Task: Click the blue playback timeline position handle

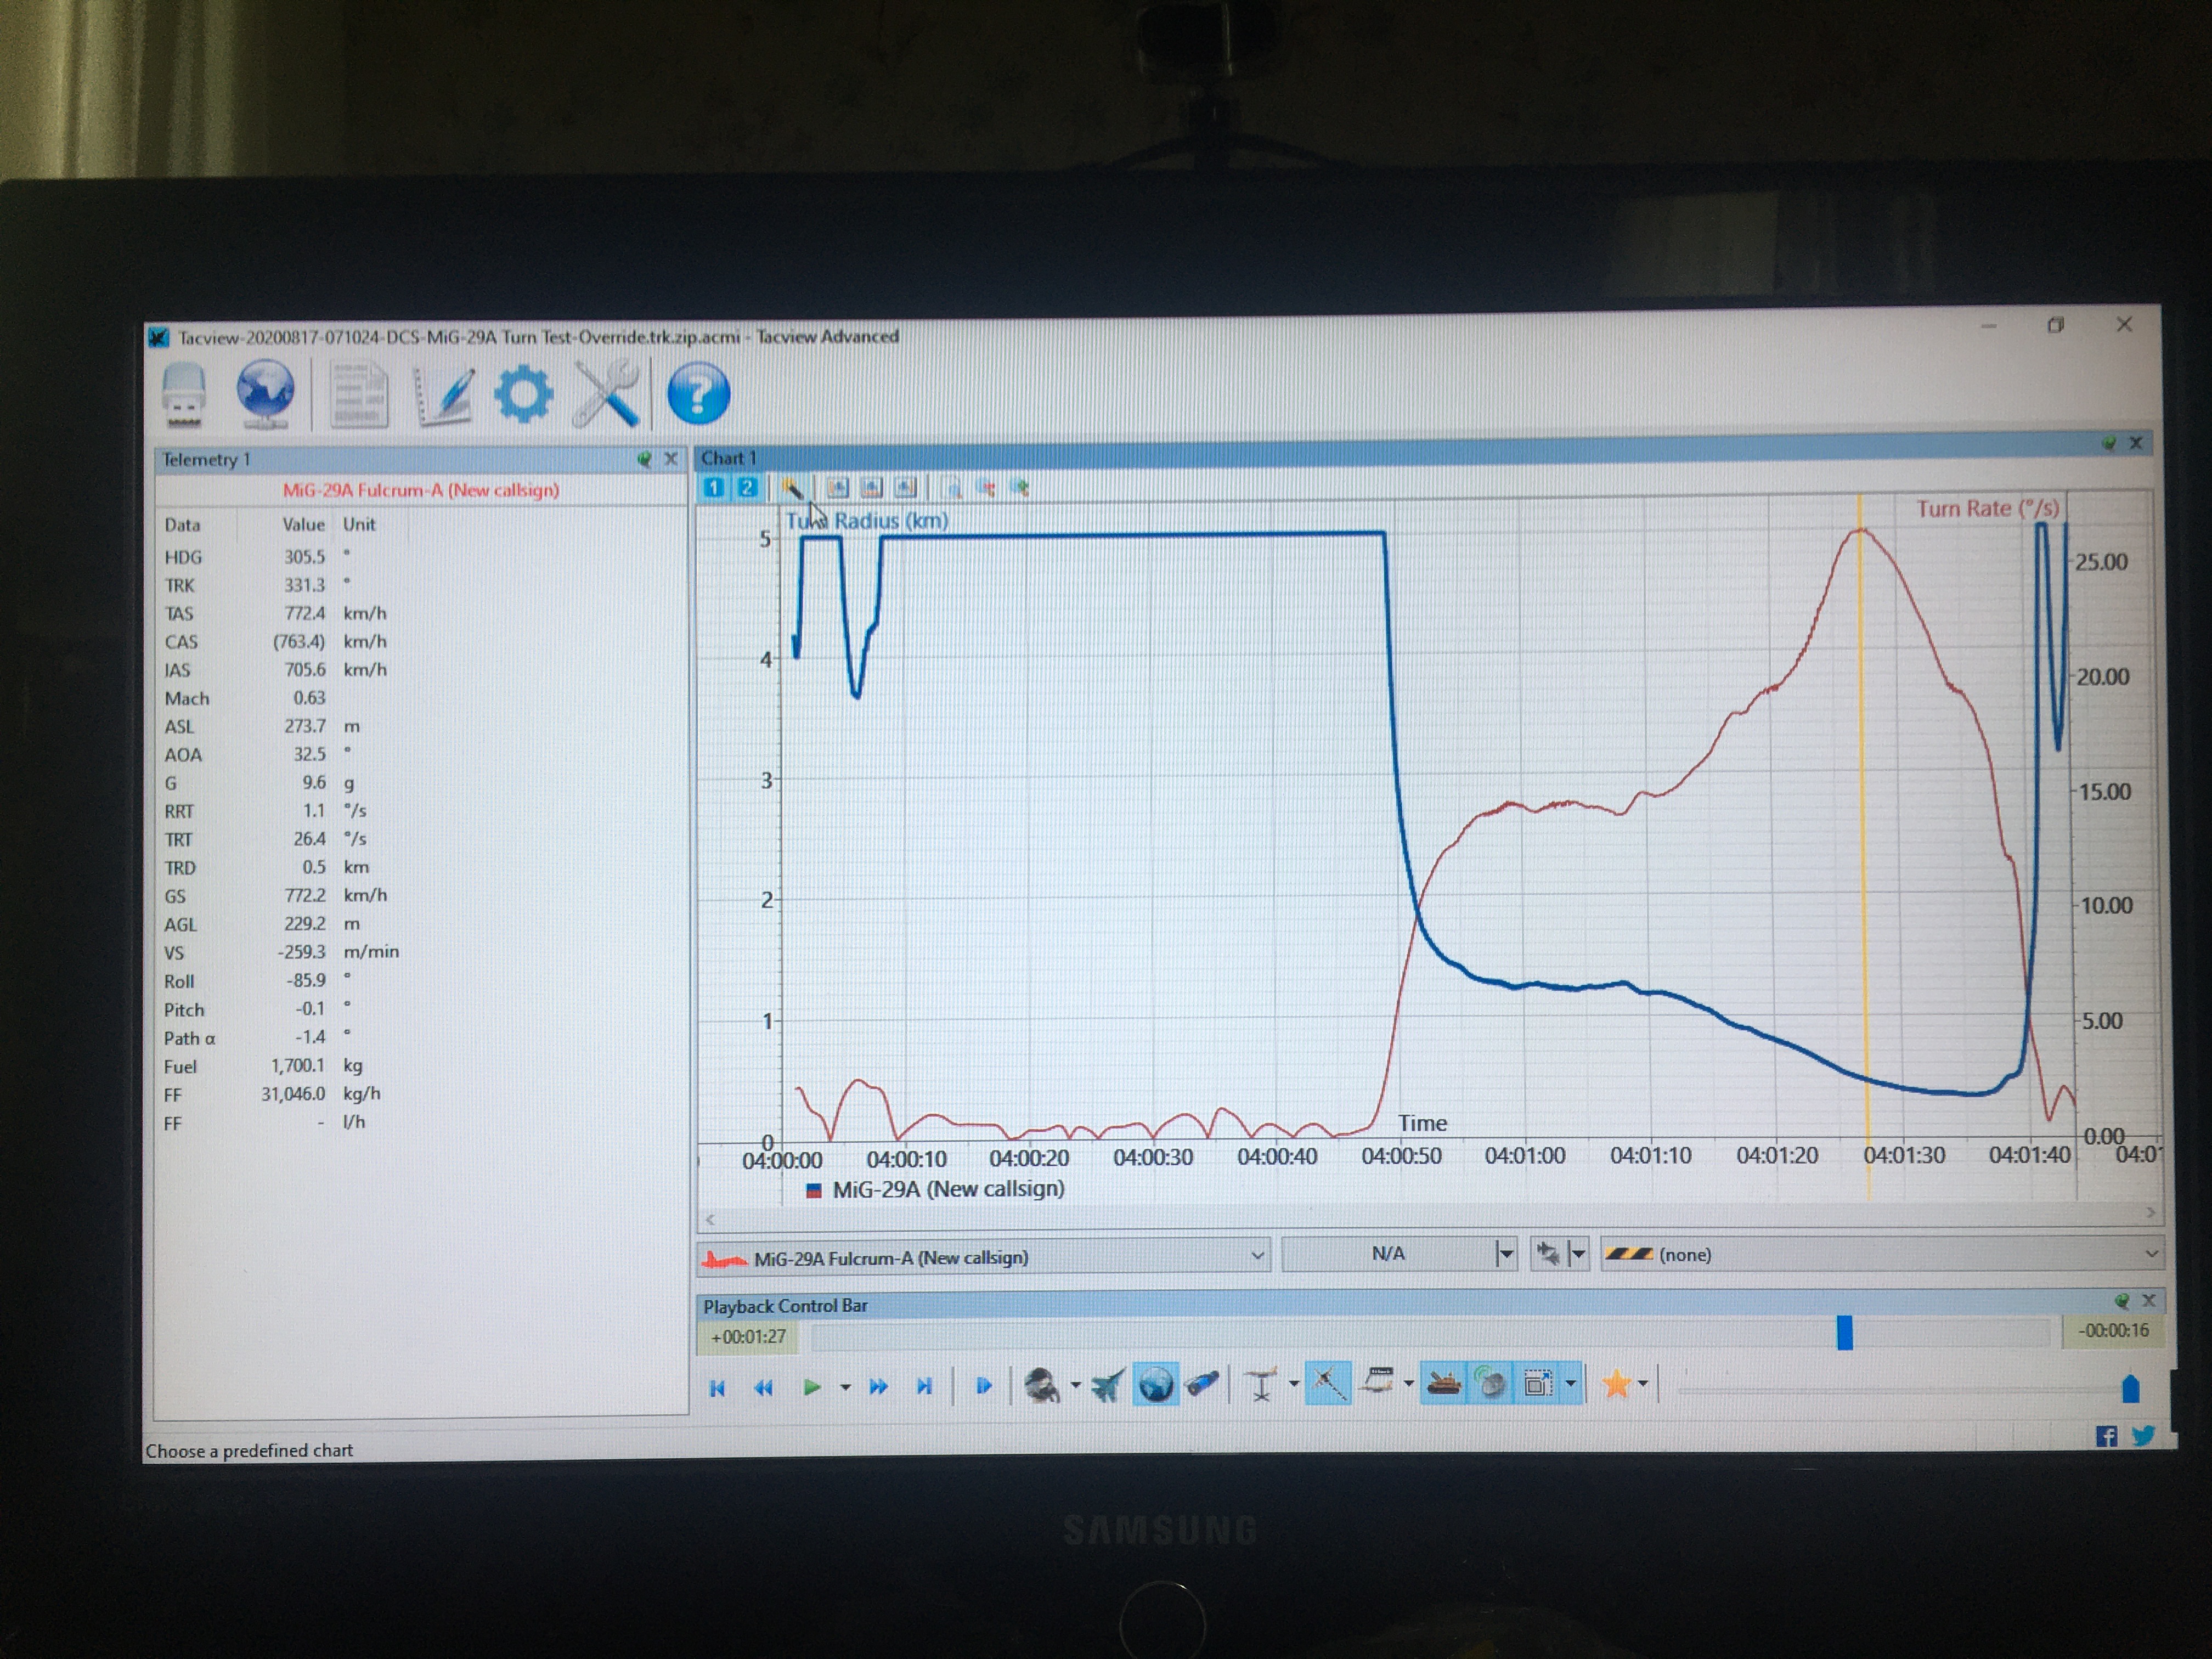Action: click(1845, 1332)
